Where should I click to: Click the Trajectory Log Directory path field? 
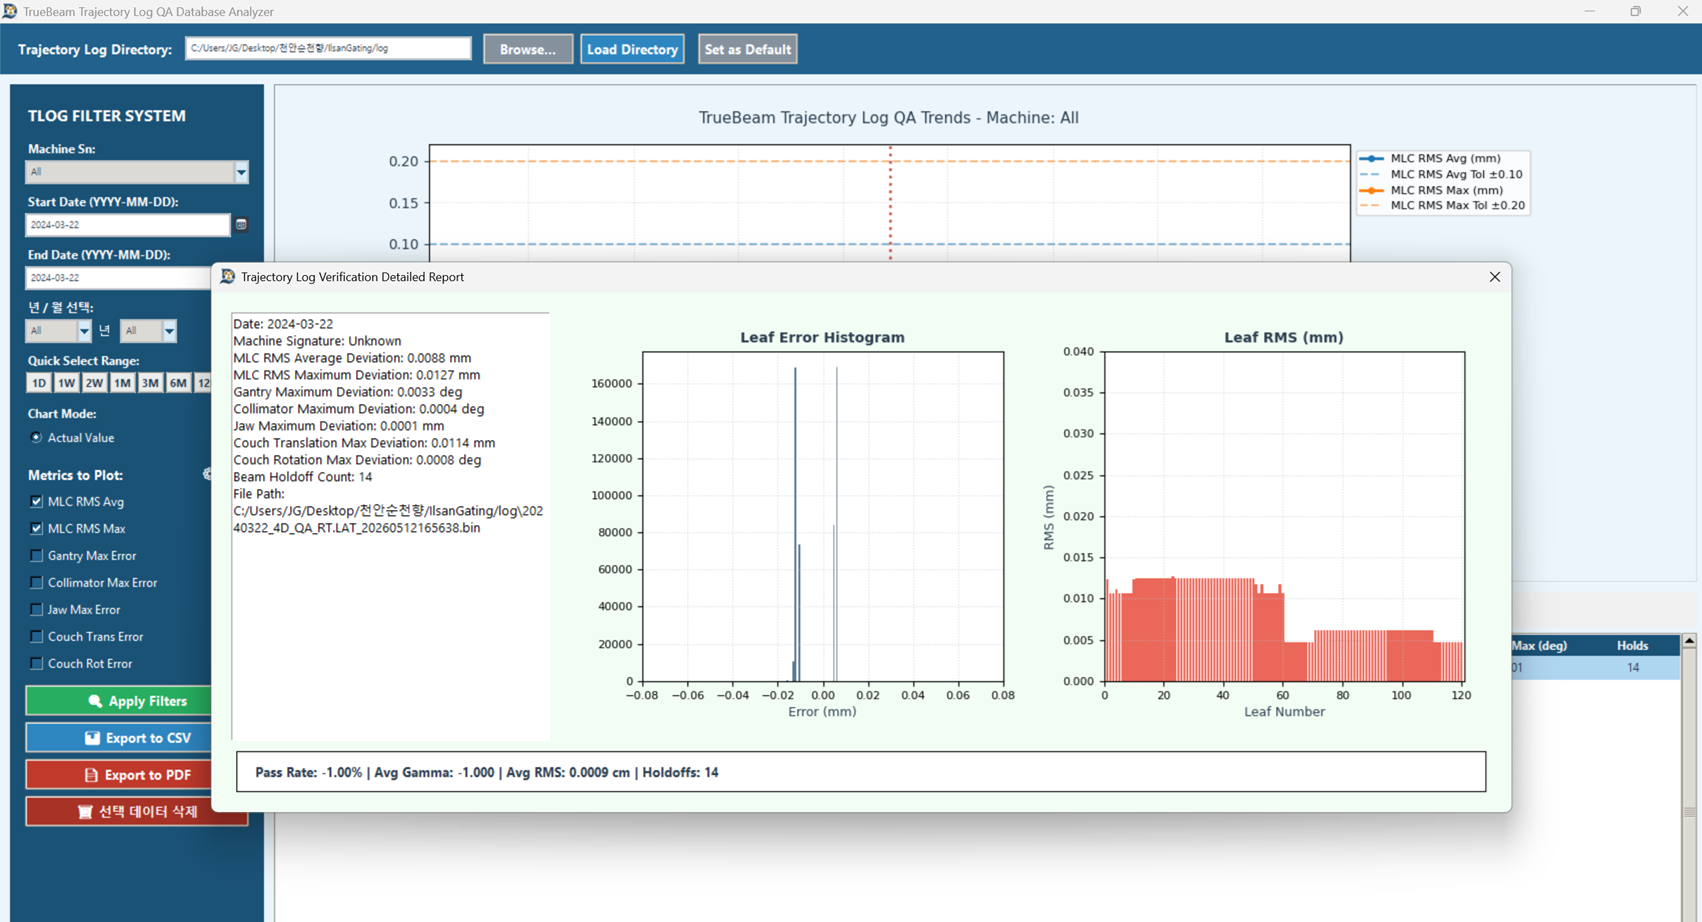click(328, 48)
